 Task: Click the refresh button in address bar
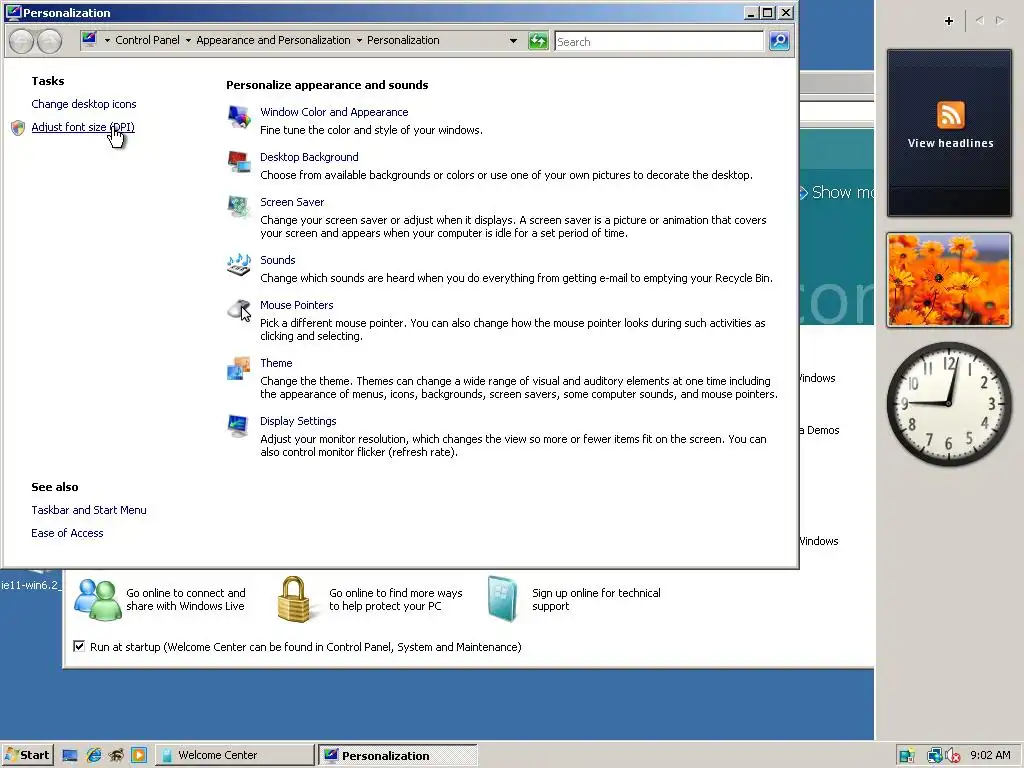(538, 41)
